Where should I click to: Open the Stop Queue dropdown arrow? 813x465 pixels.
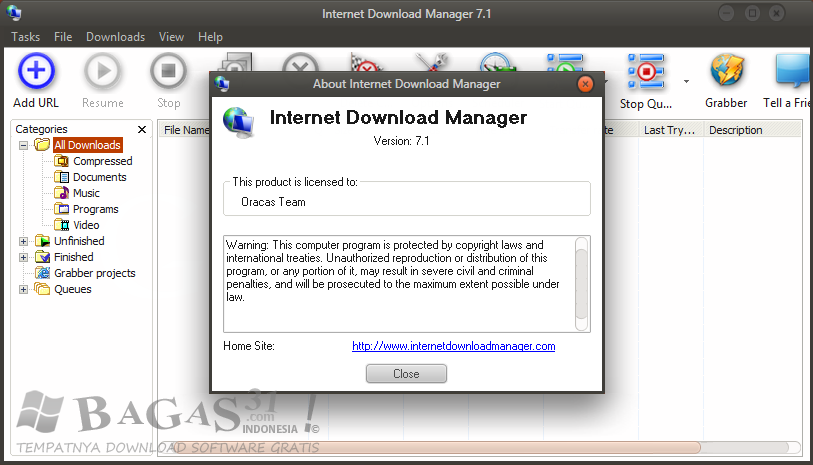pyautogui.click(x=686, y=81)
